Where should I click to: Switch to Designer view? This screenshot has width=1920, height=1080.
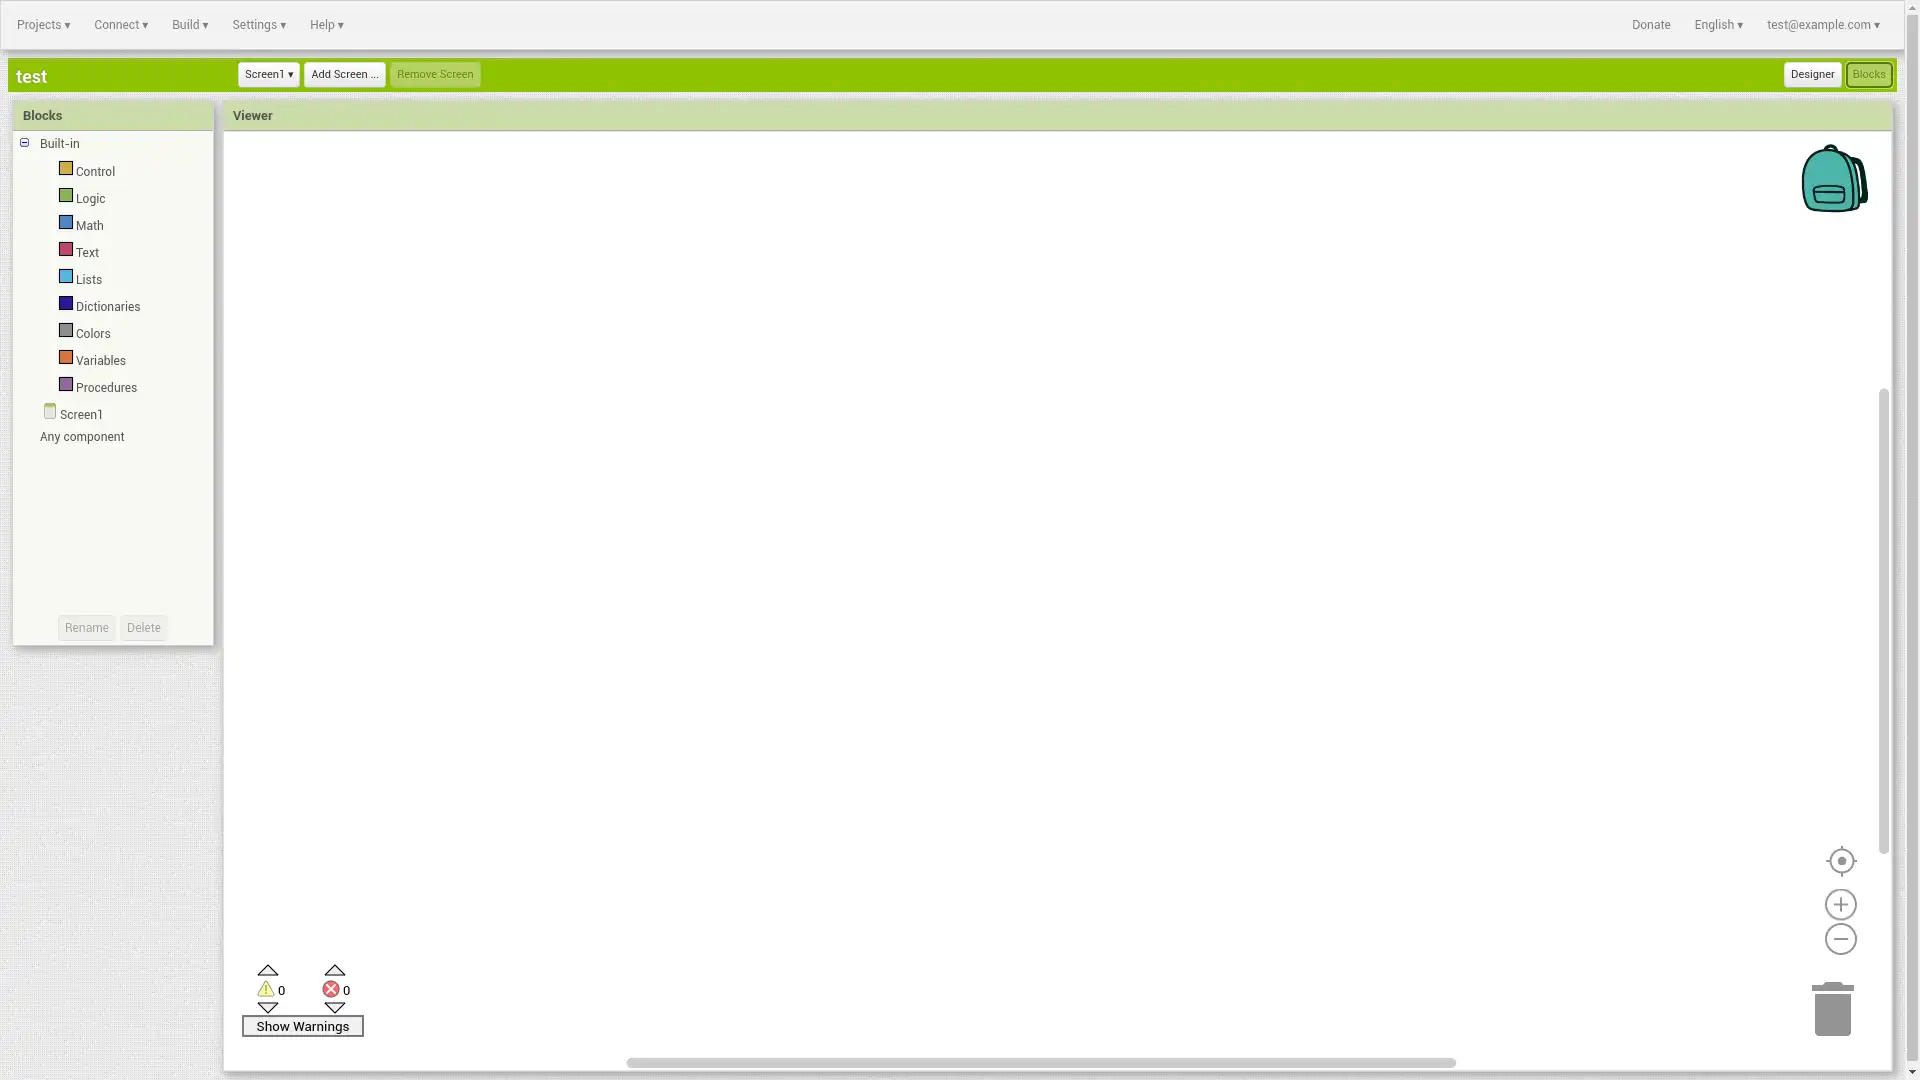[1812, 74]
